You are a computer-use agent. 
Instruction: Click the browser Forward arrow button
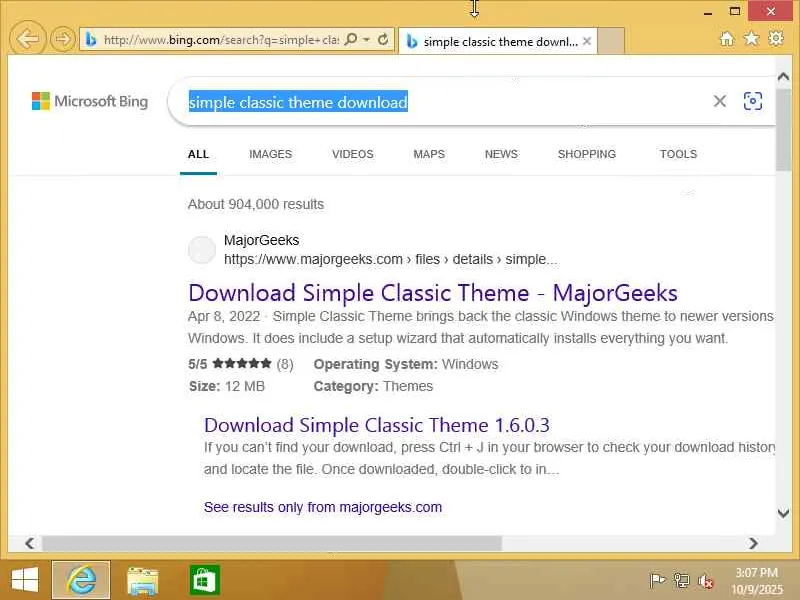[x=62, y=39]
